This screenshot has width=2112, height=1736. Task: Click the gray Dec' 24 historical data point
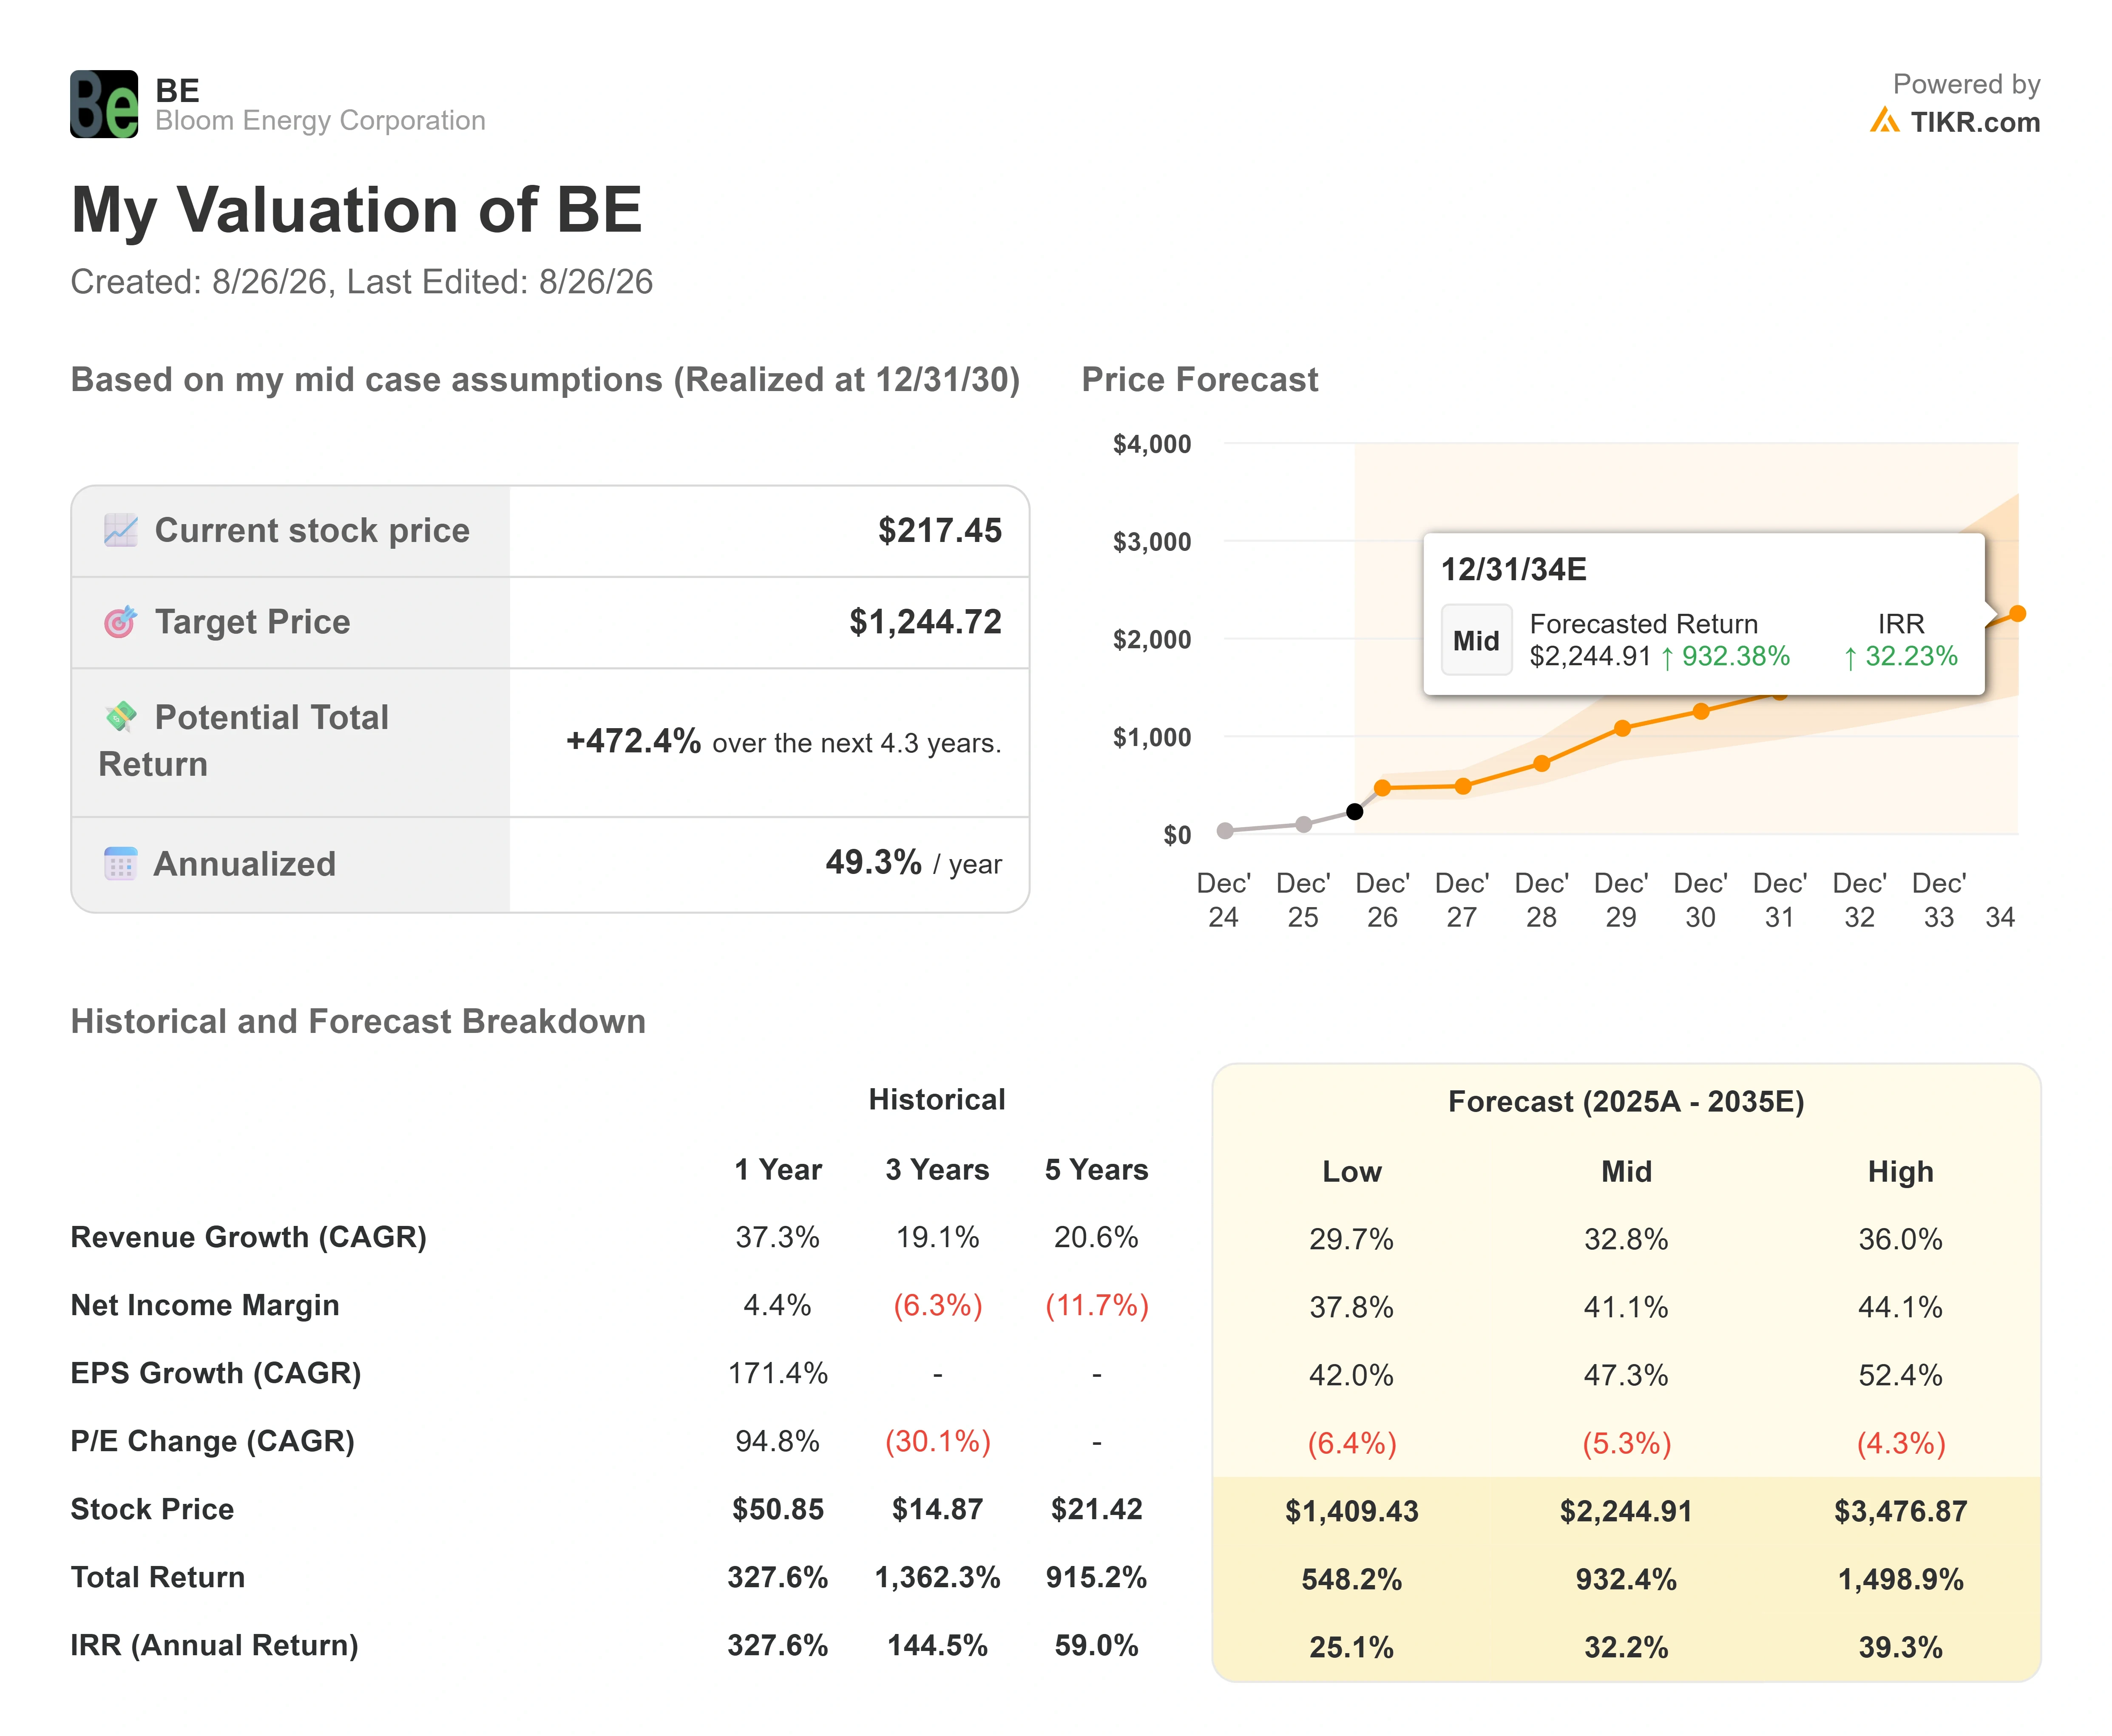pos(1225,830)
